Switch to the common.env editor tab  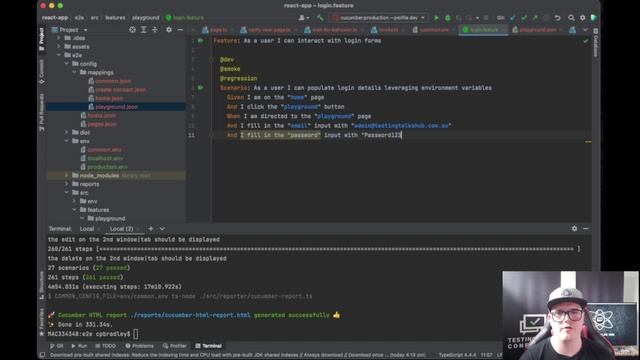[x=433, y=30]
